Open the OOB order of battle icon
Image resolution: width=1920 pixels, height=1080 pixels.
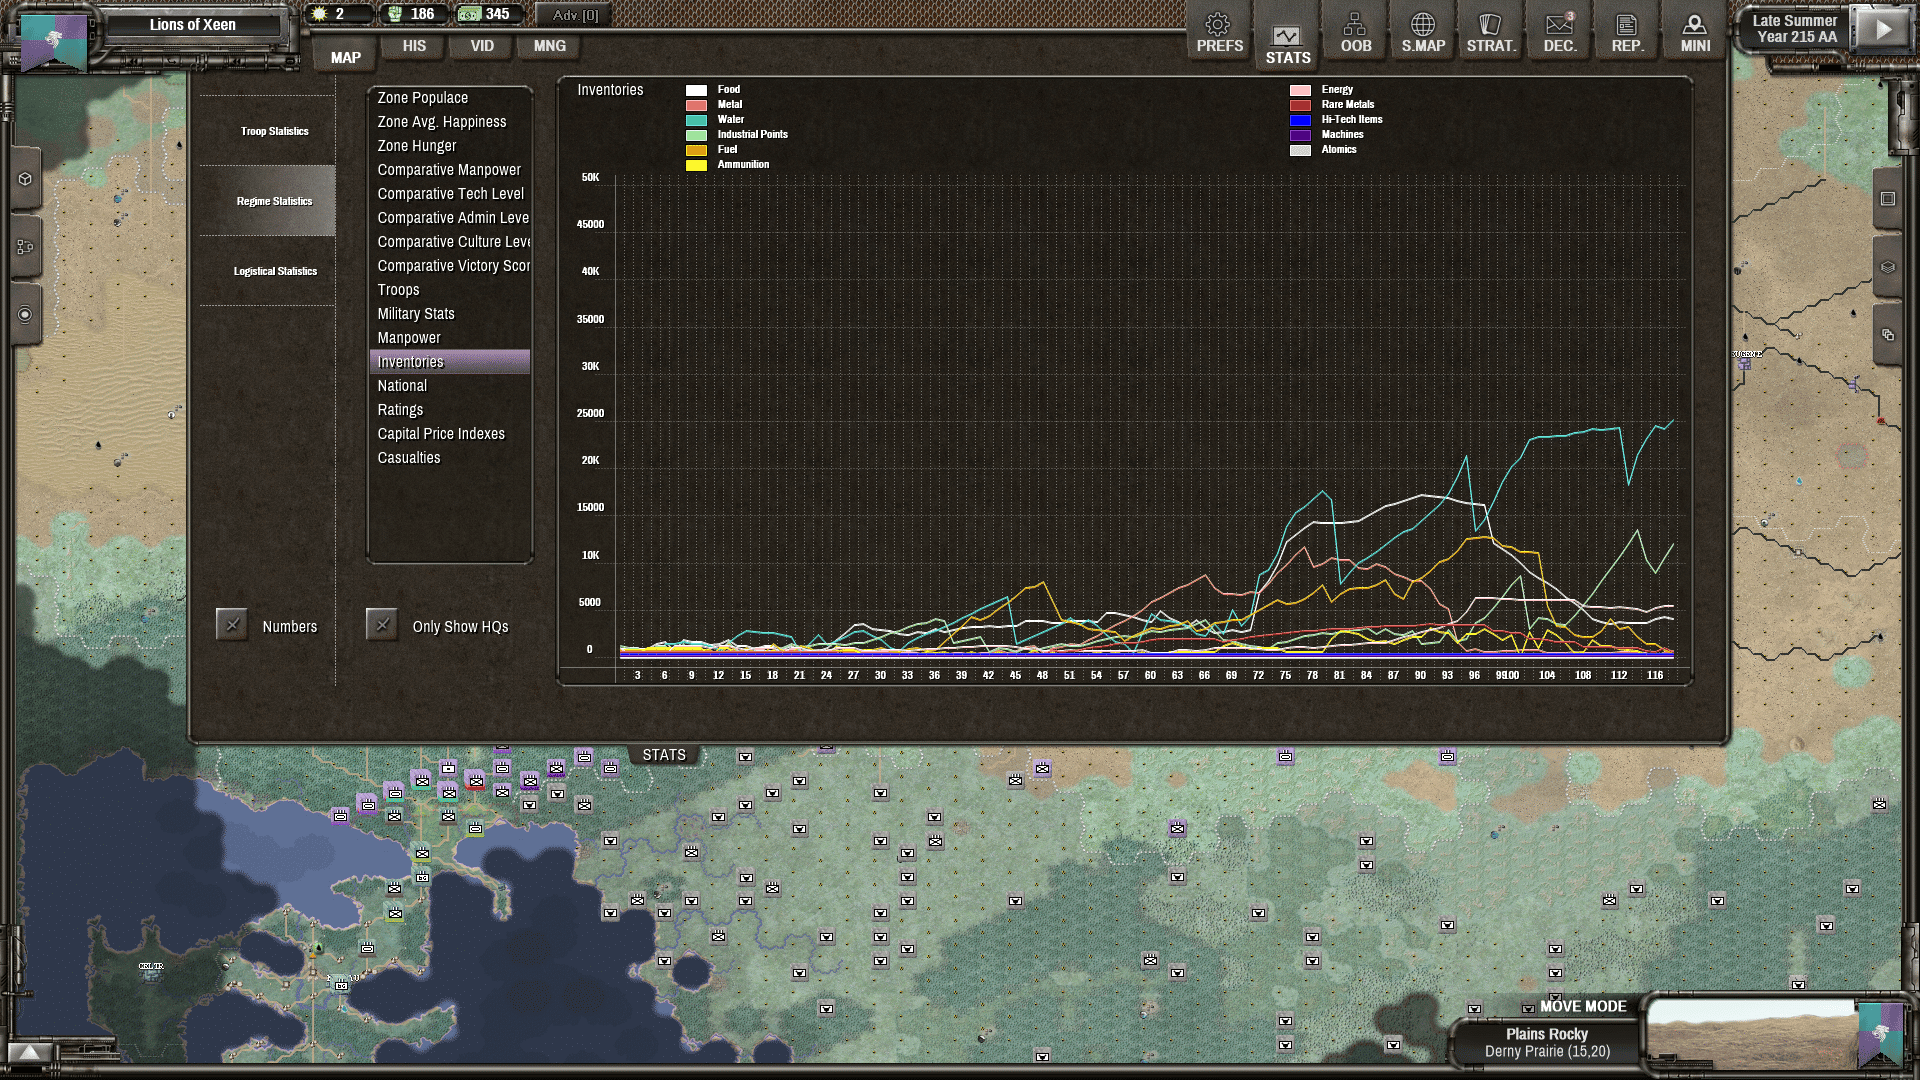tap(1355, 32)
